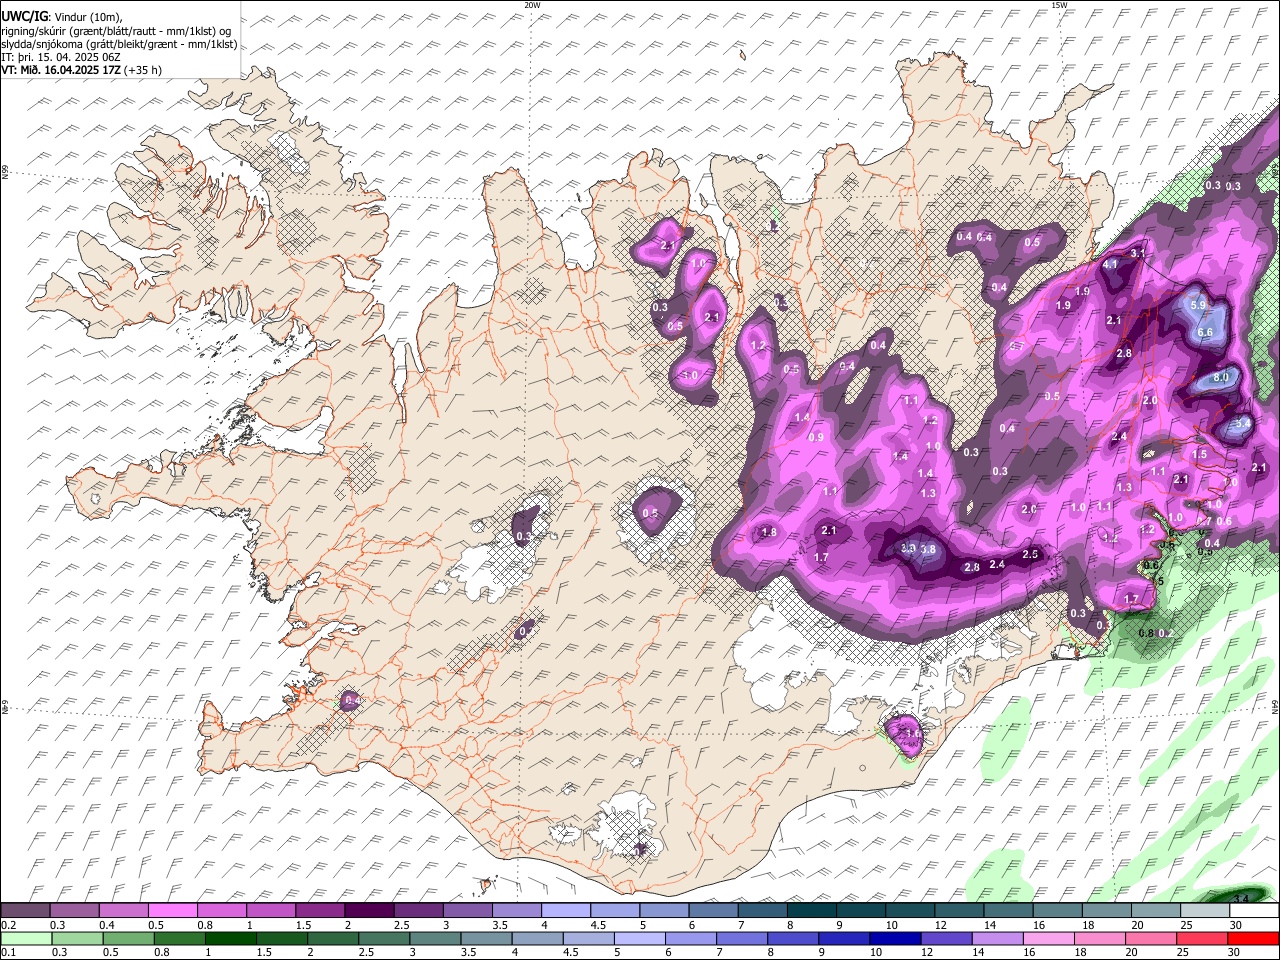1280x960 pixels.
Task: Click the 0.2 label in the top legend row
Action: (9, 925)
